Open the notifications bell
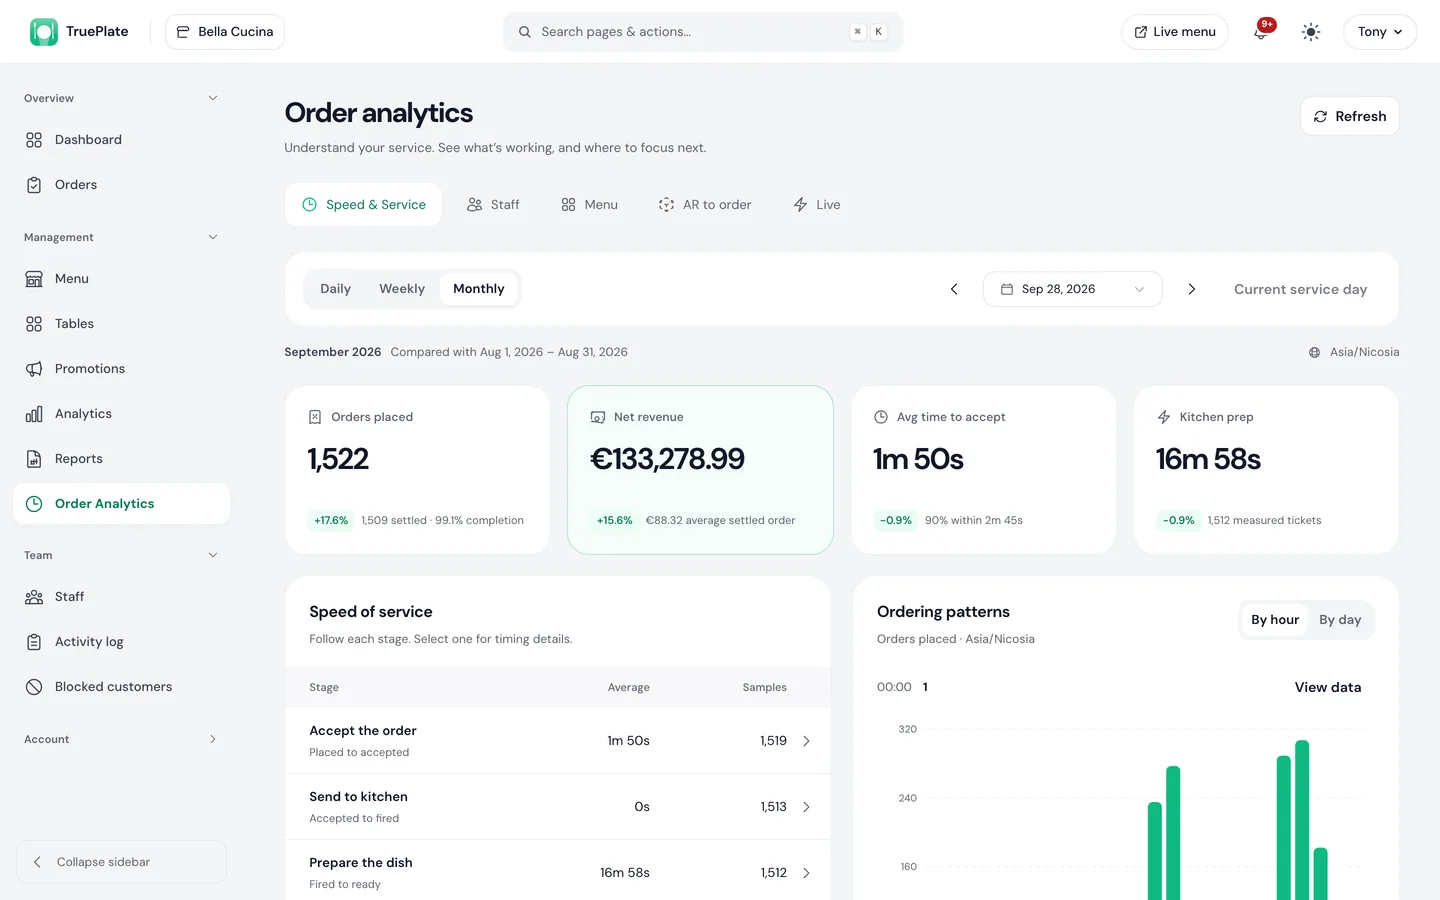Image resolution: width=1440 pixels, height=900 pixels. pos(1261,32)
